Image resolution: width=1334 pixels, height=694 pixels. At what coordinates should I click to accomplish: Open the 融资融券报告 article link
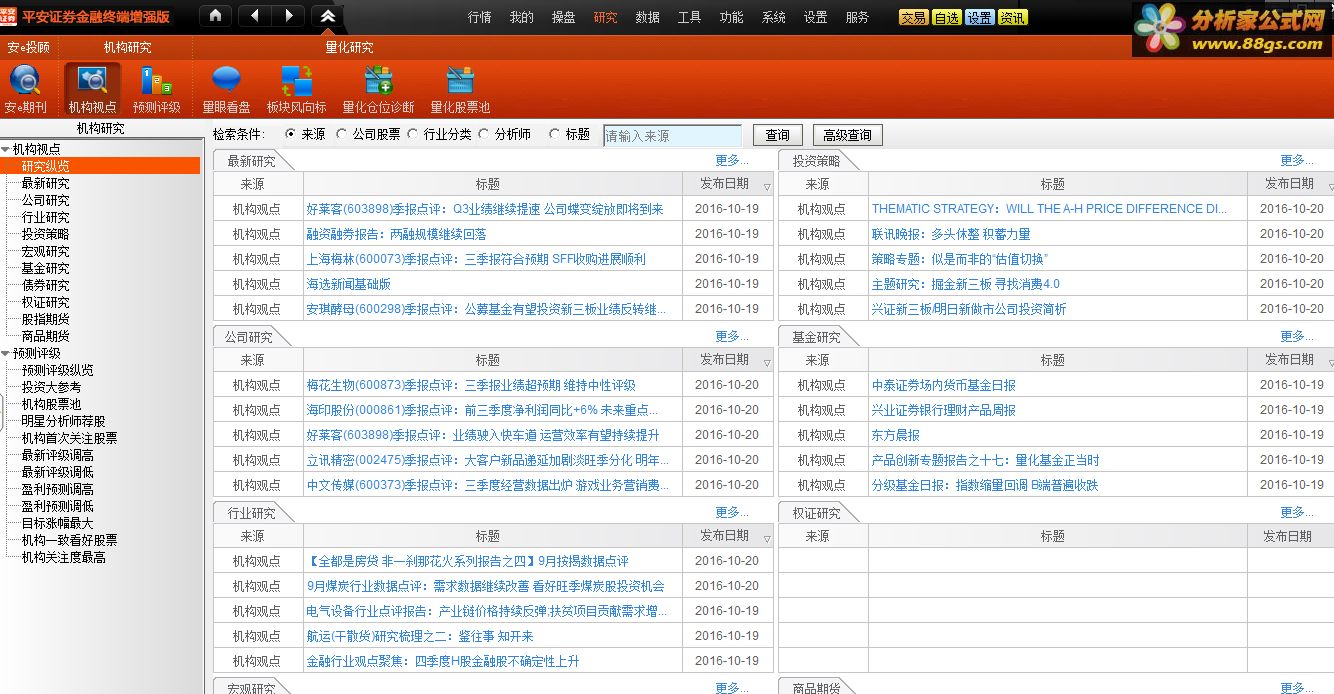[396, 234]
